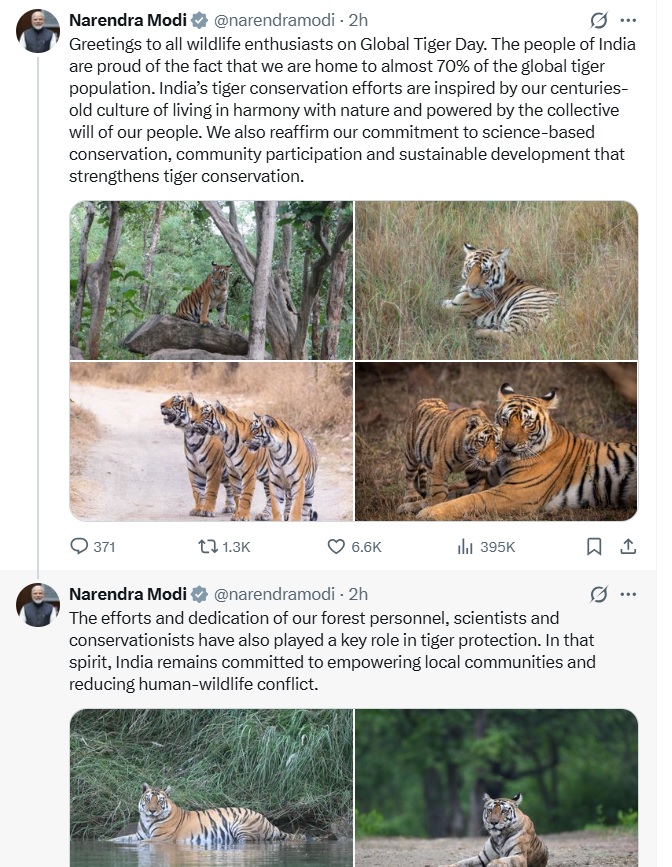
Task: View photo of tiger lying in water
Action: coord(211,788)
